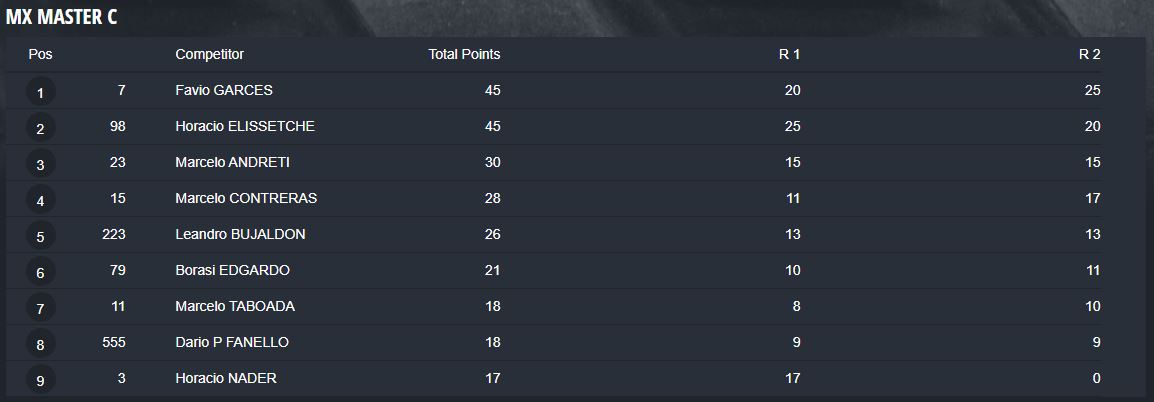Select Marcelo CONTRERAS row name
This screenshot has width=1154, height=402.
coord(247,198)
